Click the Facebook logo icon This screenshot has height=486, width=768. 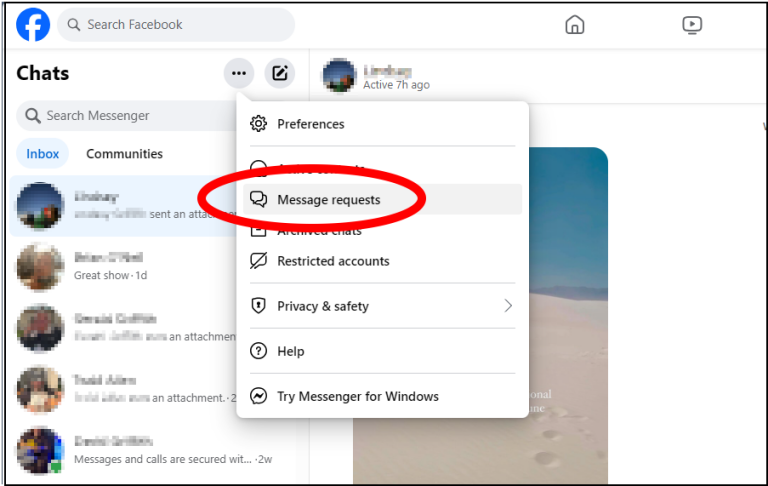33,25
